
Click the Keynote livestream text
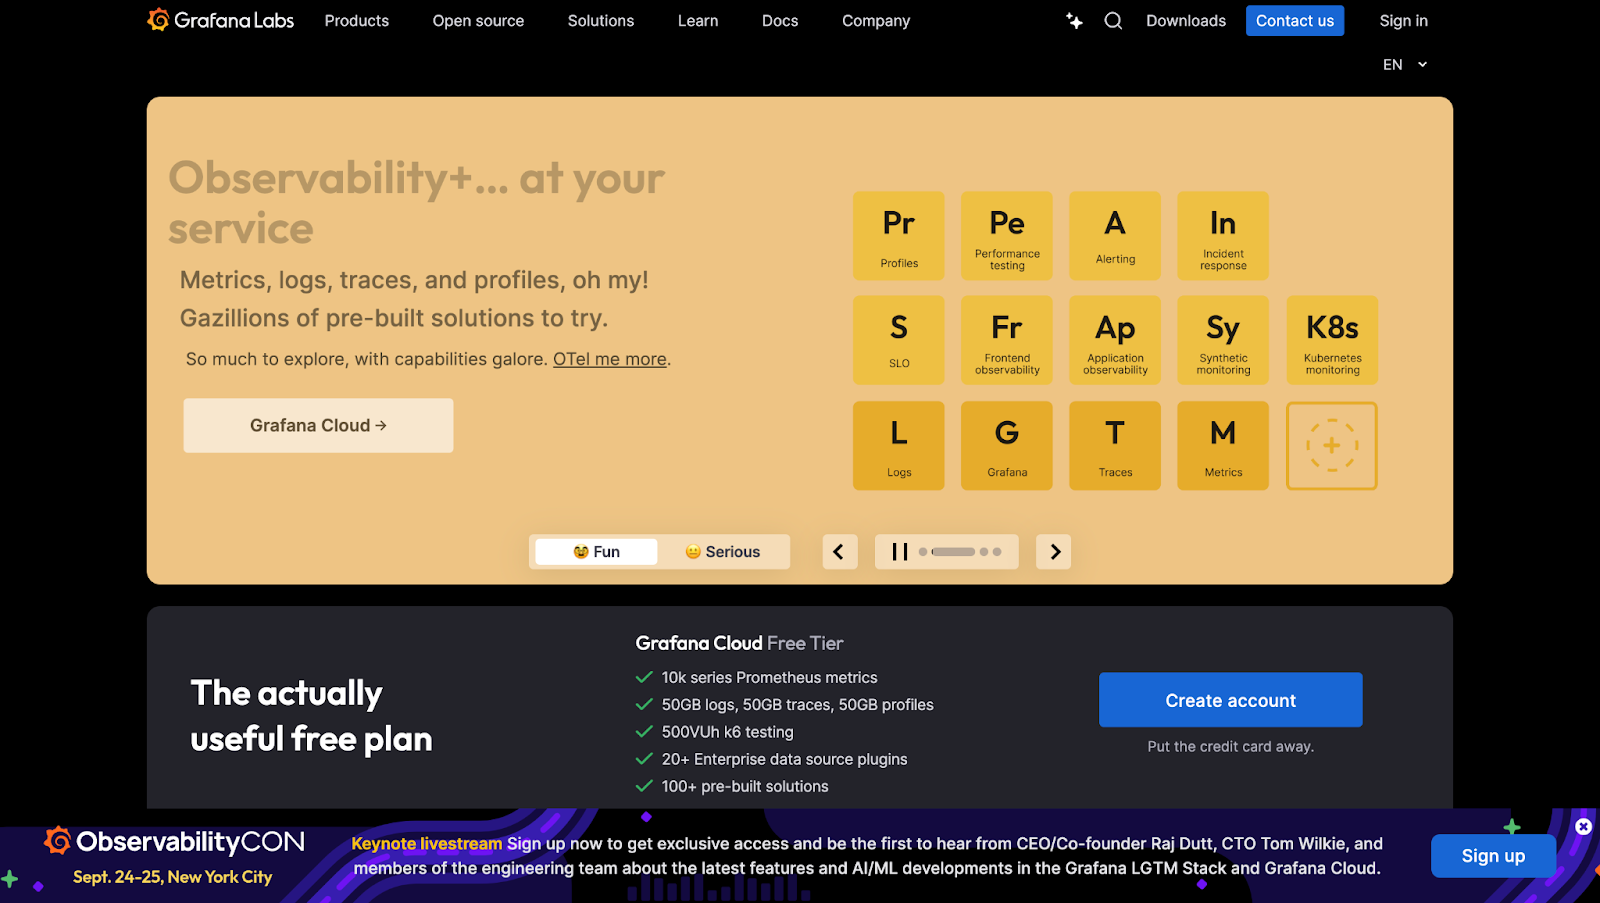click(x=427, y=844)
